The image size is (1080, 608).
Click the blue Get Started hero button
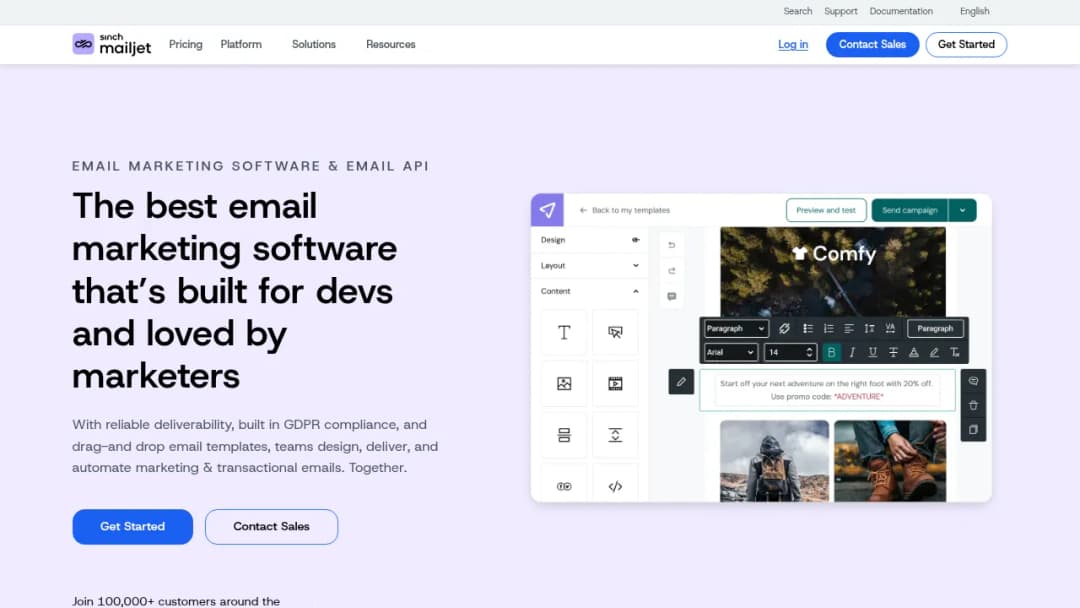tap(132, 527)
